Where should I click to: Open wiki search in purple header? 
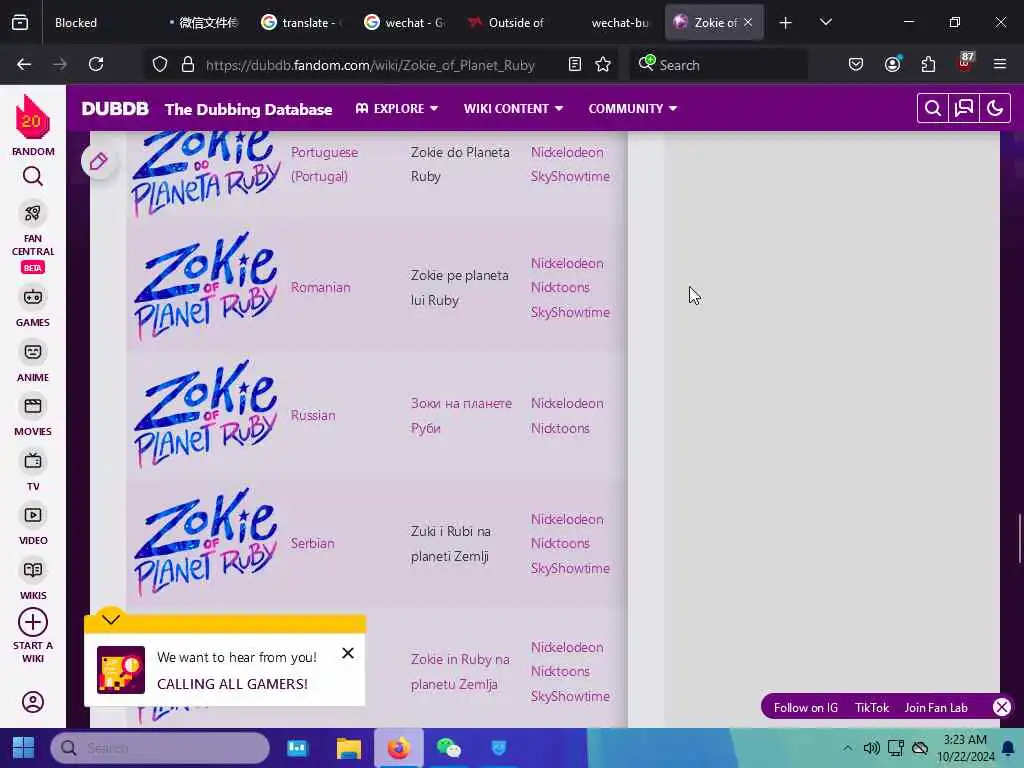tap(933, 108)
